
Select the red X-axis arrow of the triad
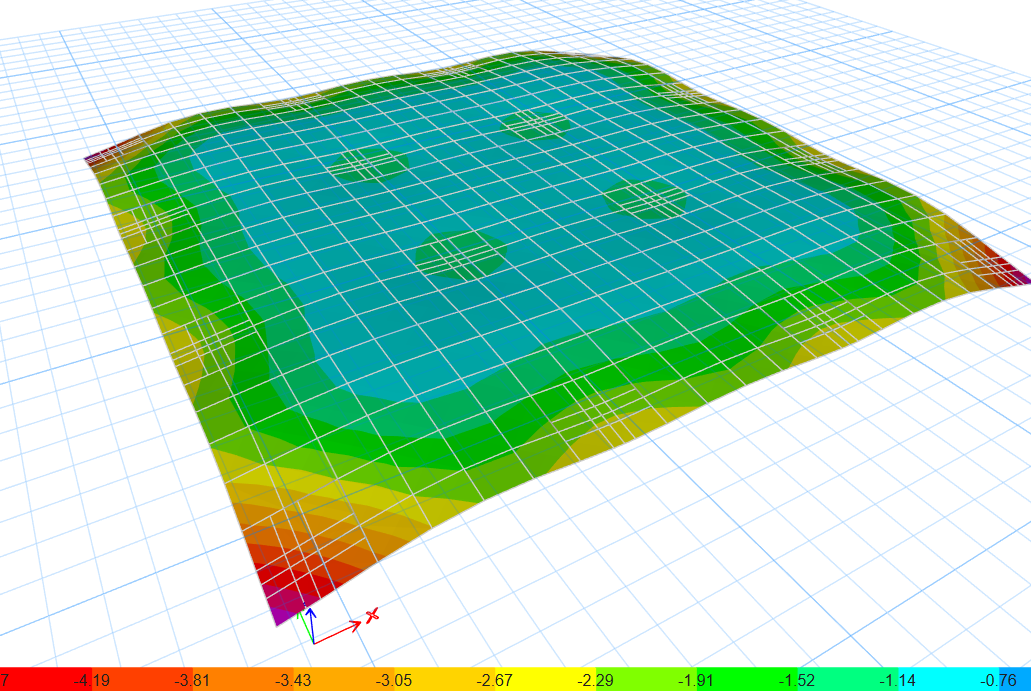point(340,631)
